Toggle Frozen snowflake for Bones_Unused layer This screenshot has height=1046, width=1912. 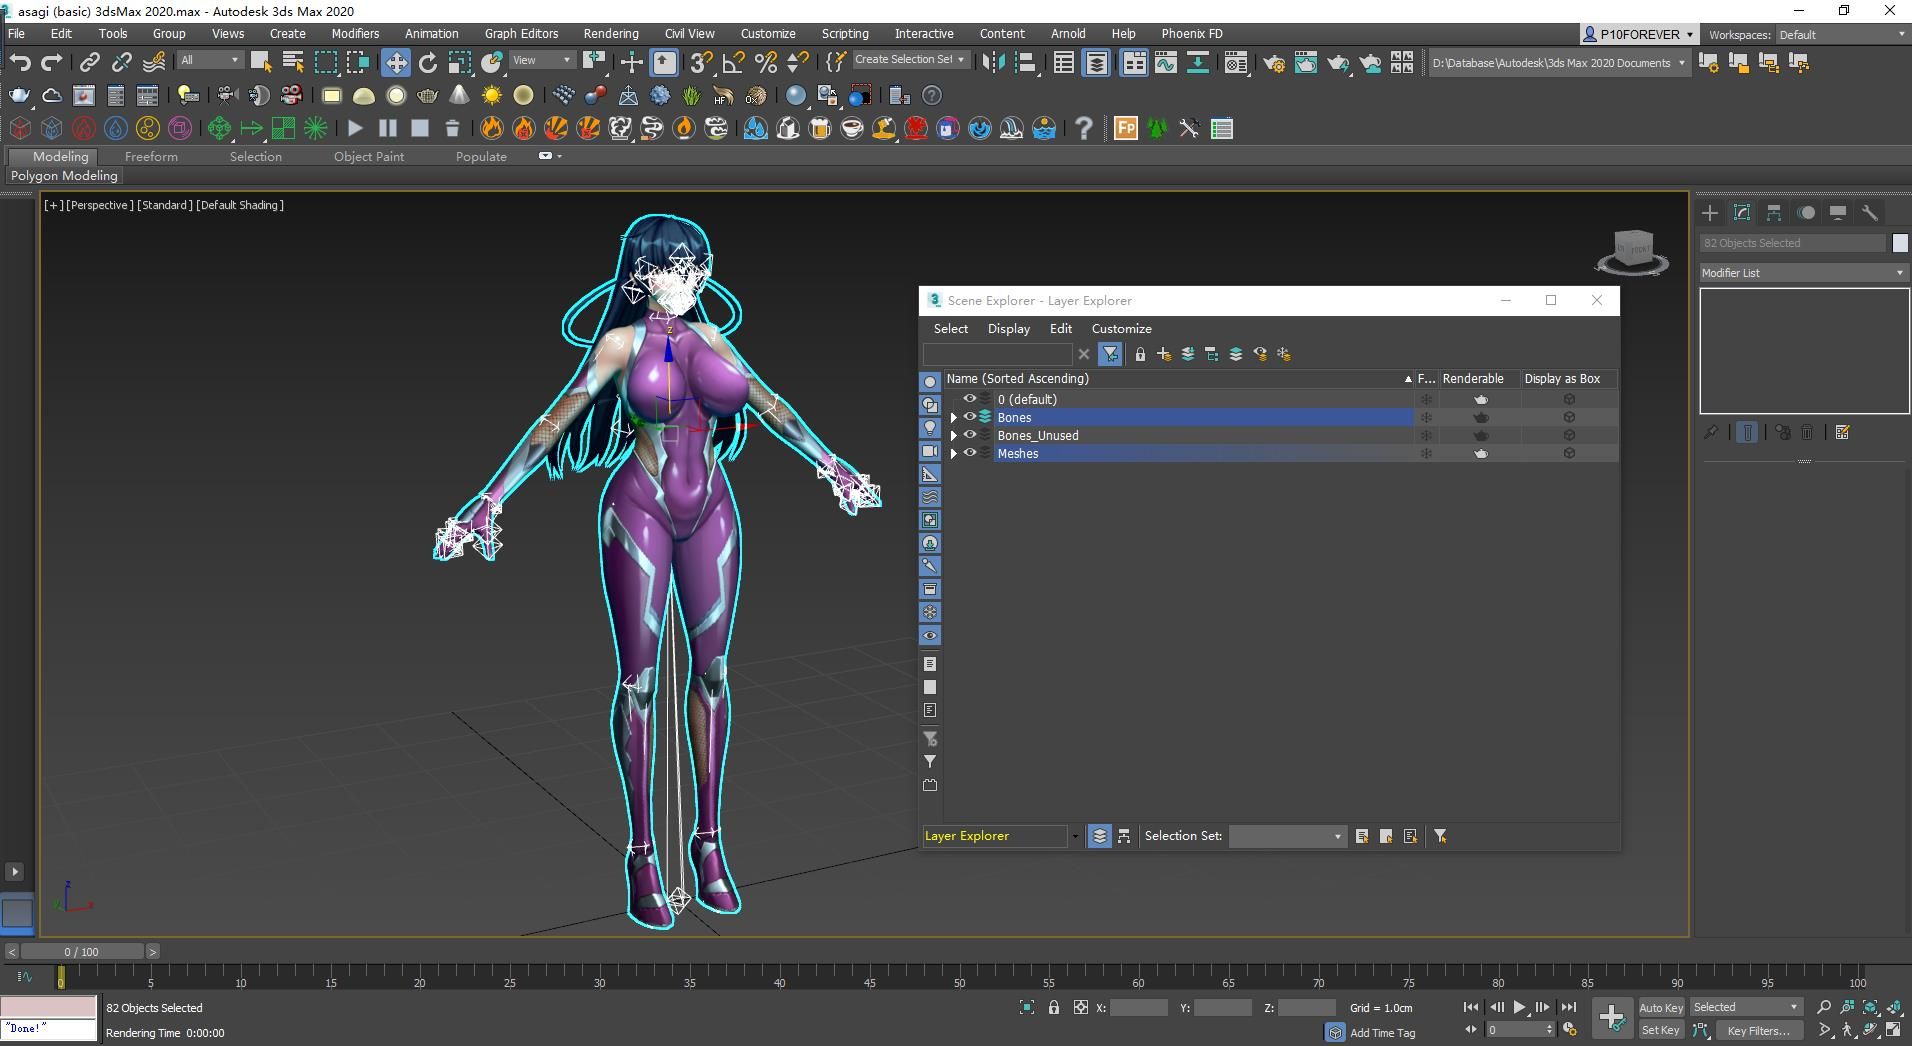point(1427,435)
